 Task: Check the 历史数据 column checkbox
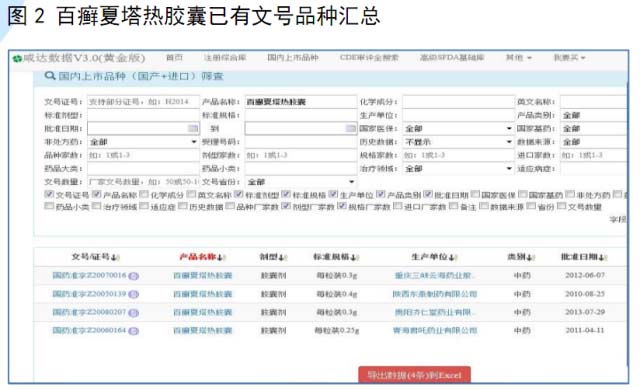[x=183, y=206]
